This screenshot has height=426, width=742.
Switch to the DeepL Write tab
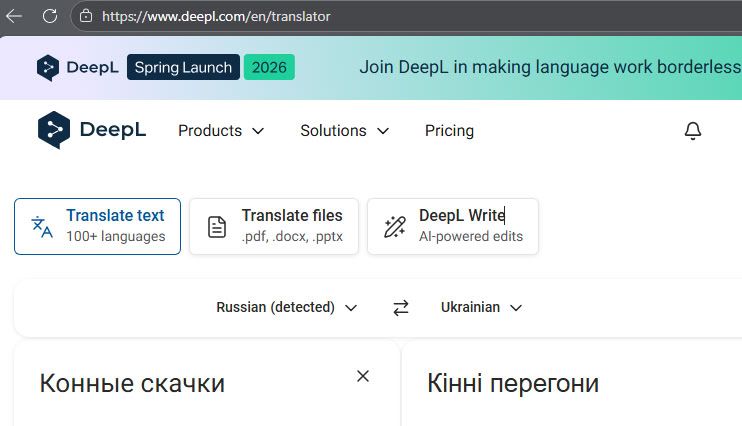pos(452,226)
